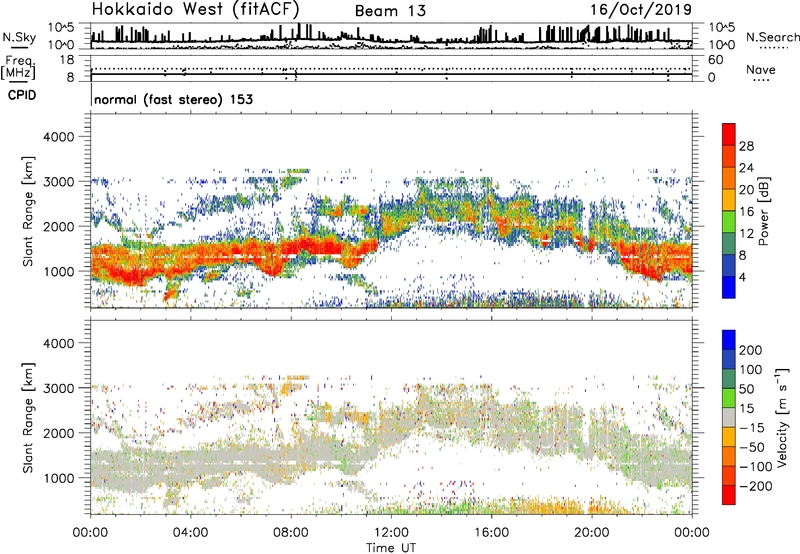Click the frequency axis '18' tick label

[x=67, y=60]
